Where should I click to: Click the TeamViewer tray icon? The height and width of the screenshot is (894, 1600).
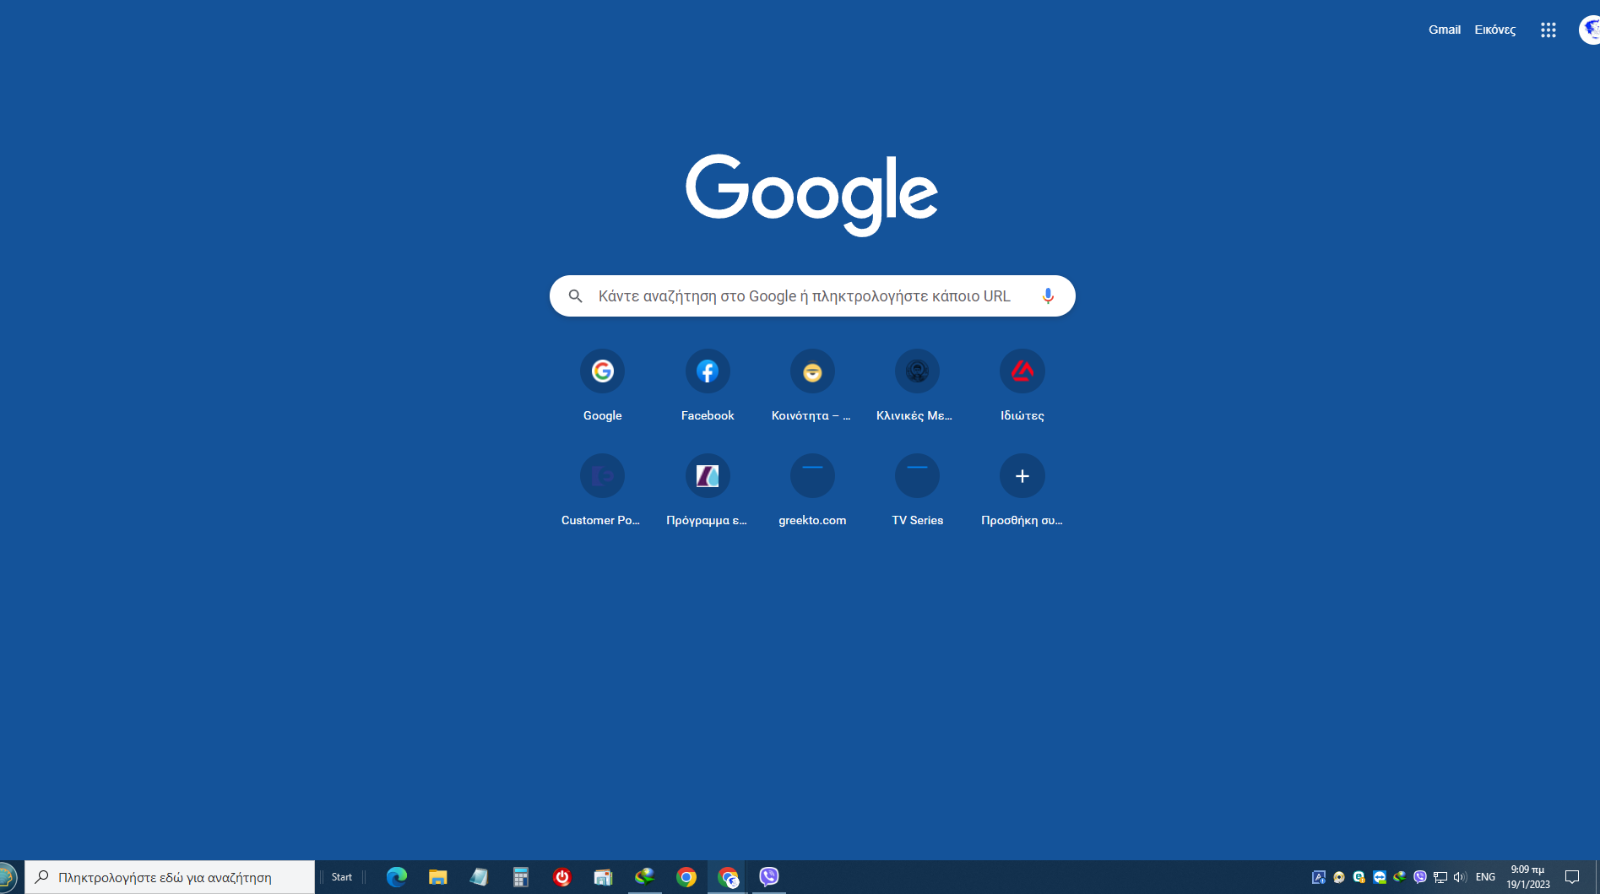(1380, 877)
